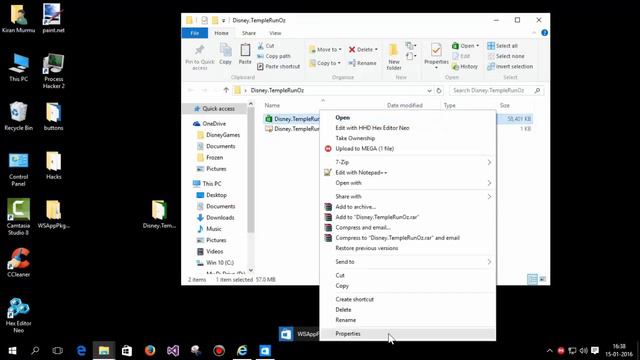The width and height of the screenshot is (640, 360).
Task: Expand the Share with submenu
Action: point(408,196)
